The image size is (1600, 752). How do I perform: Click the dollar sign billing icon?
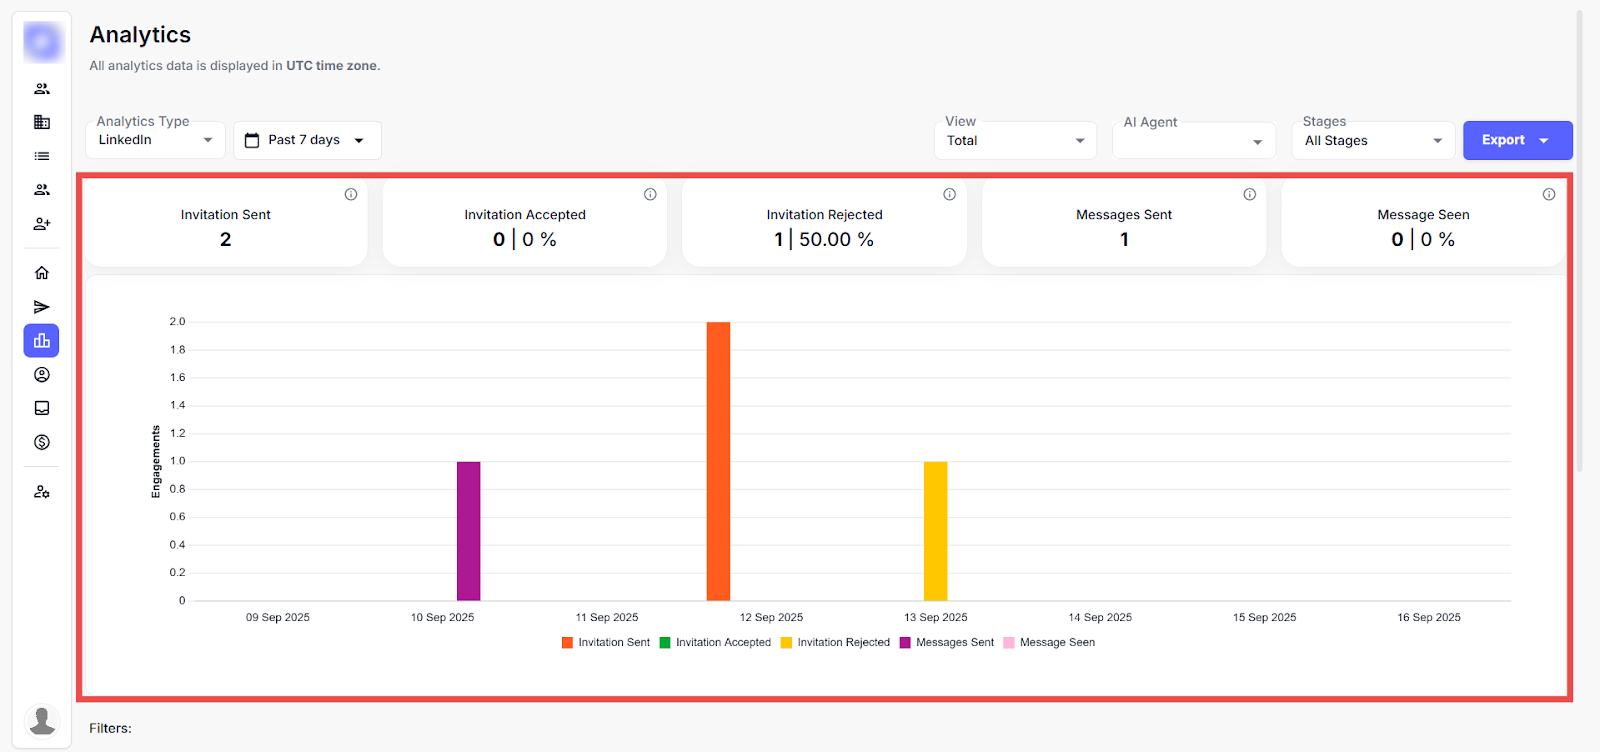(x=42, y=442)
